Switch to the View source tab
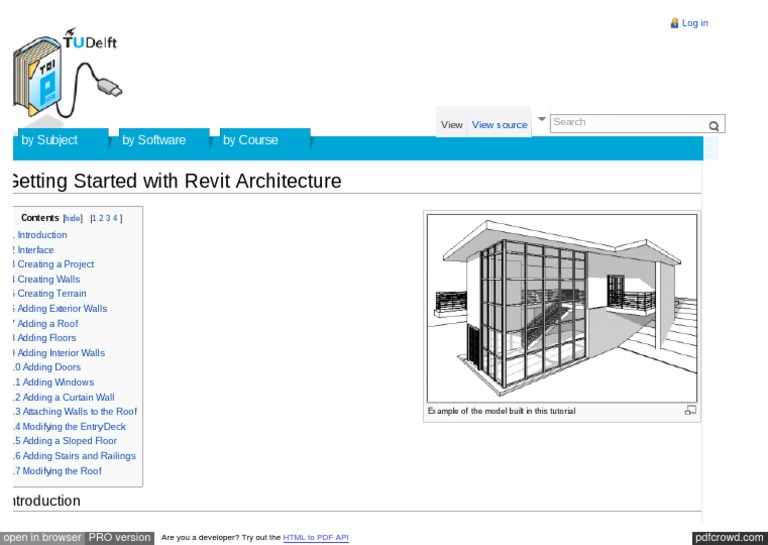The width and height of the screenshot is (768, 545). click(x=500, y=125)
